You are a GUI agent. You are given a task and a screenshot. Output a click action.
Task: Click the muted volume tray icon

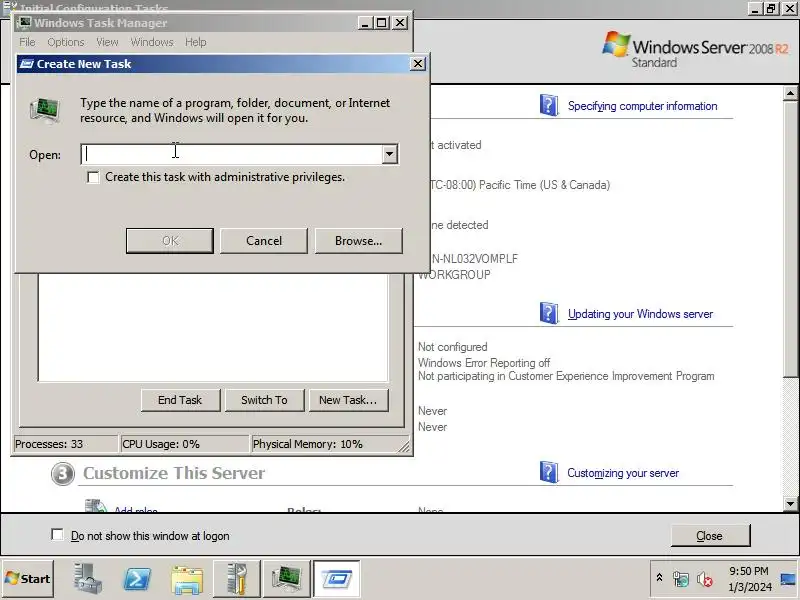click(x=705, y=579)
